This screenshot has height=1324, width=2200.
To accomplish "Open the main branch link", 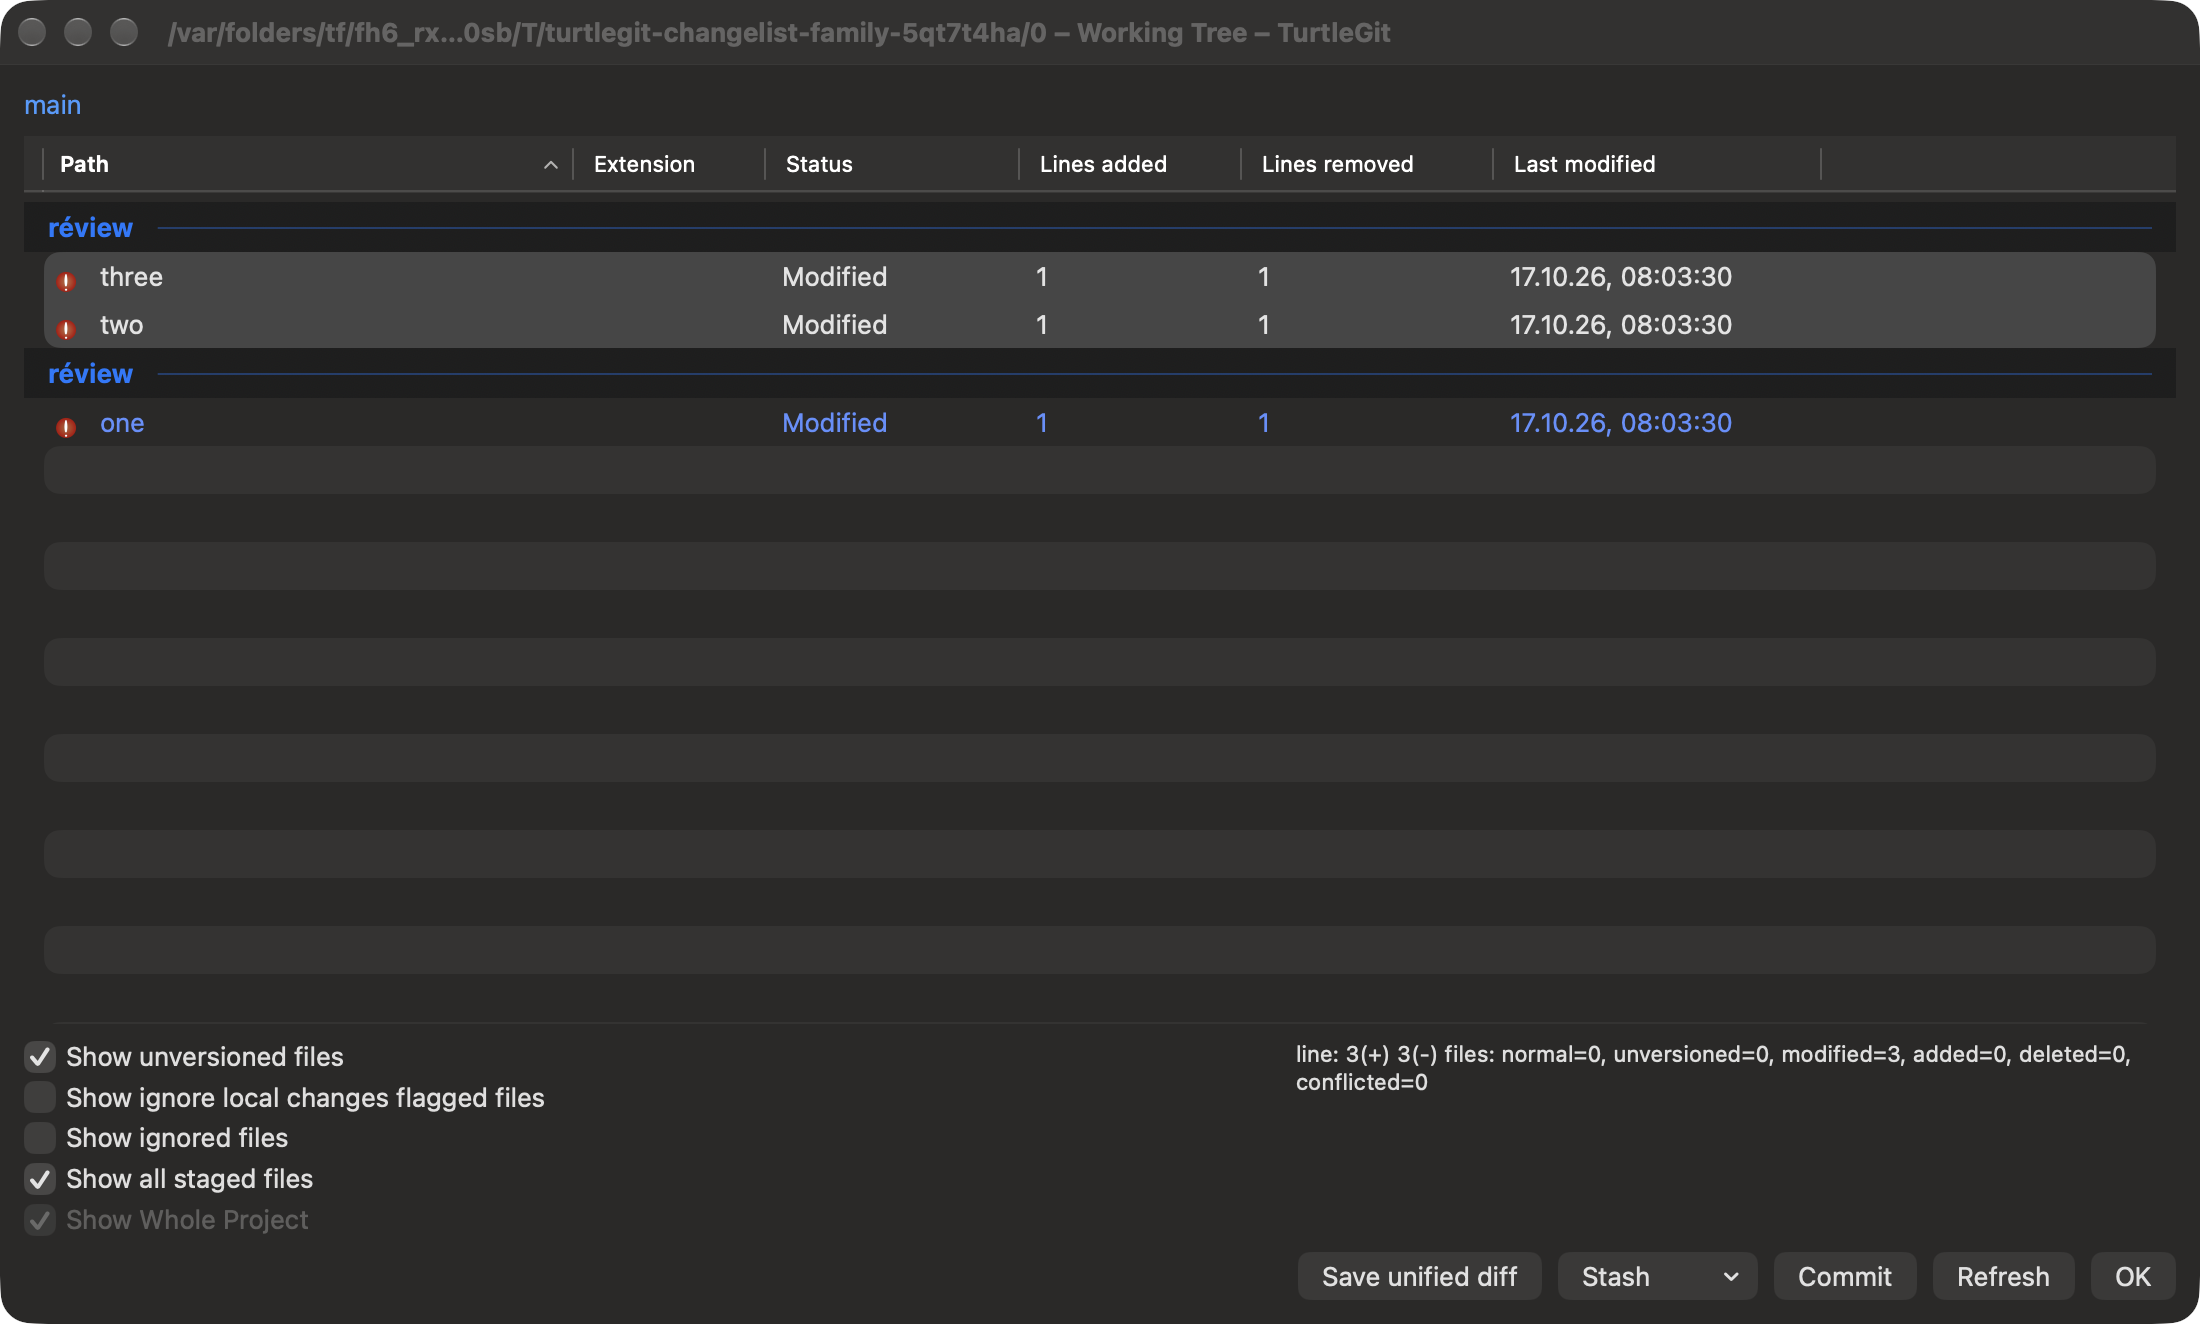I will [53, 105].
